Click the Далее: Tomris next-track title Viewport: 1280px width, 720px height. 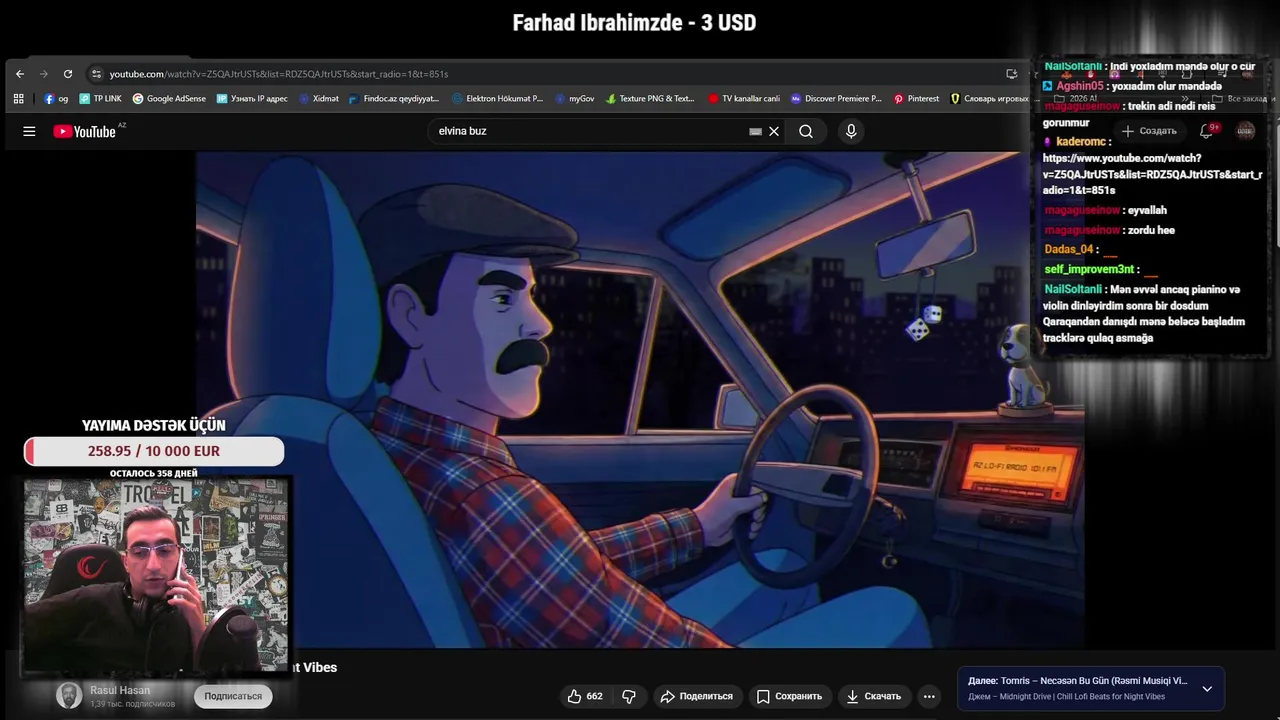click(1078, 681)
